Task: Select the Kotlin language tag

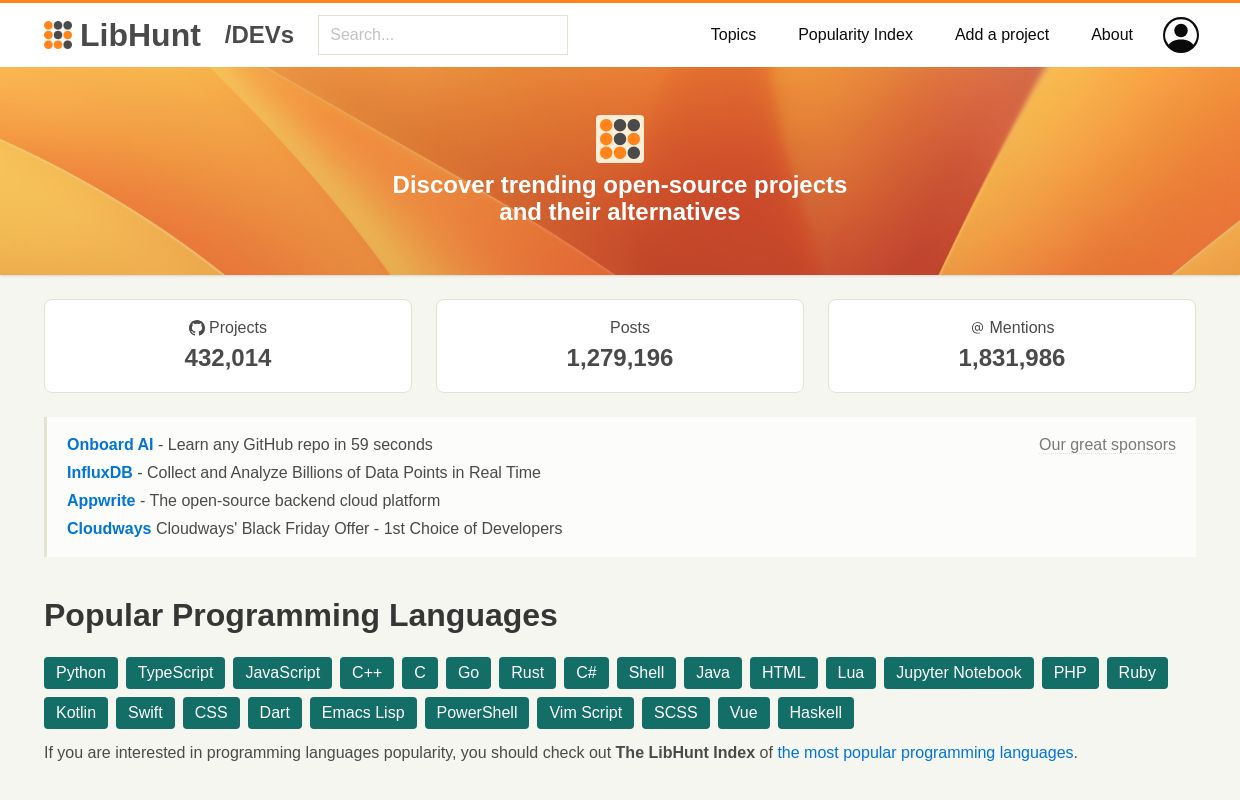Action: [x=76, y=713]
